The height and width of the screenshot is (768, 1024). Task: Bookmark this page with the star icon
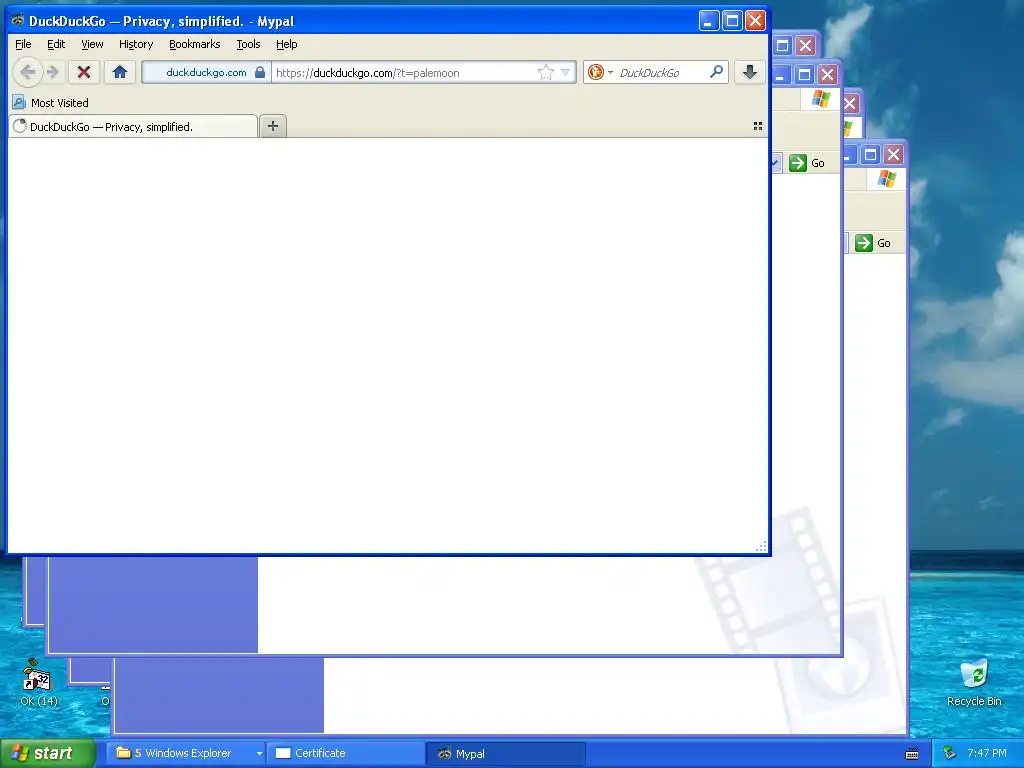click(545, 72)
